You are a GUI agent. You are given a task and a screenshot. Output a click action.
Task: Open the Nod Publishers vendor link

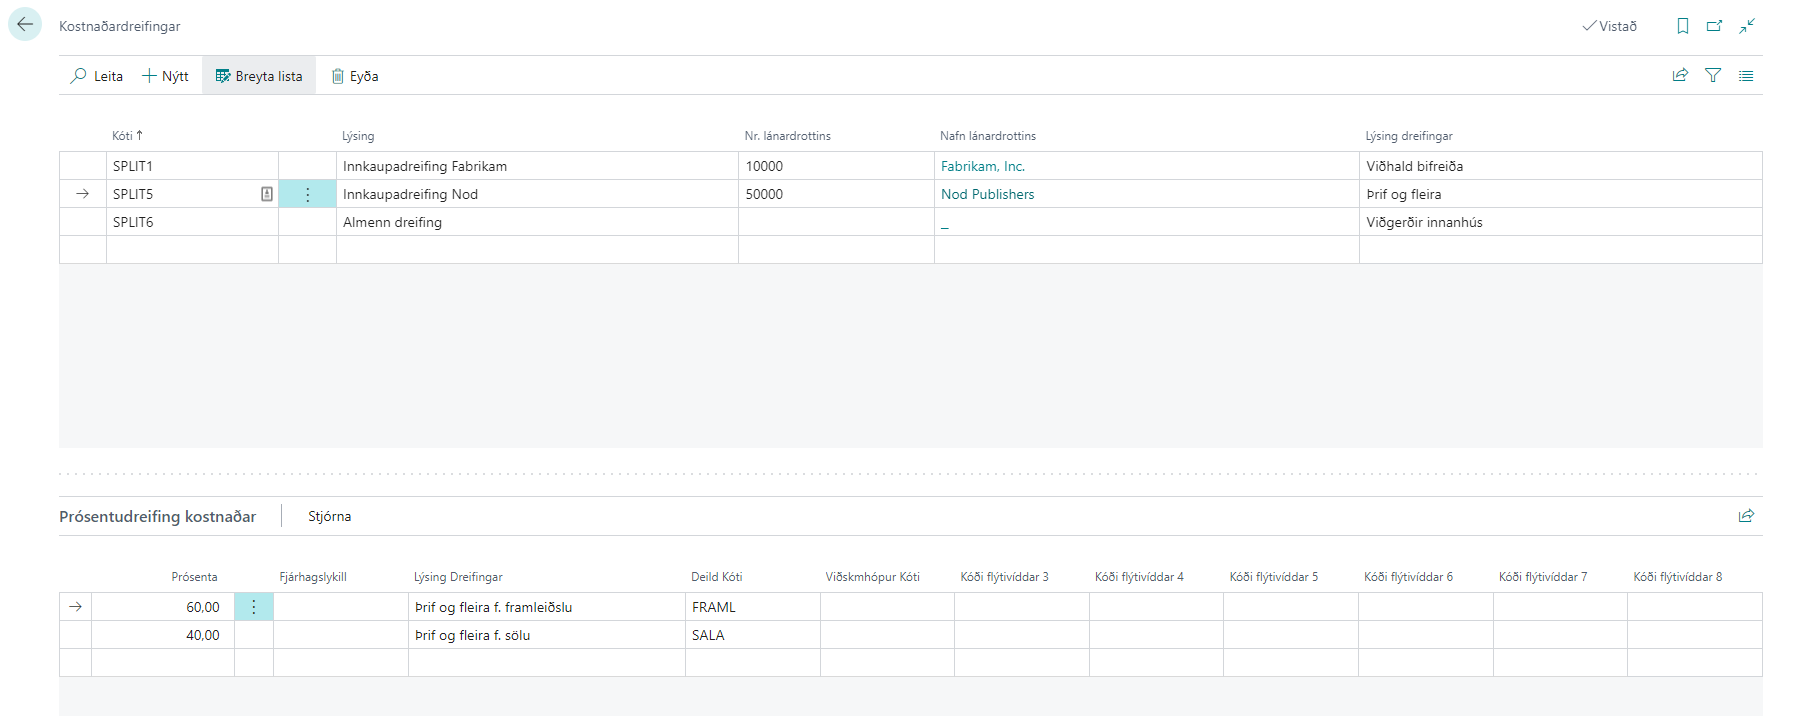(987, 194)
